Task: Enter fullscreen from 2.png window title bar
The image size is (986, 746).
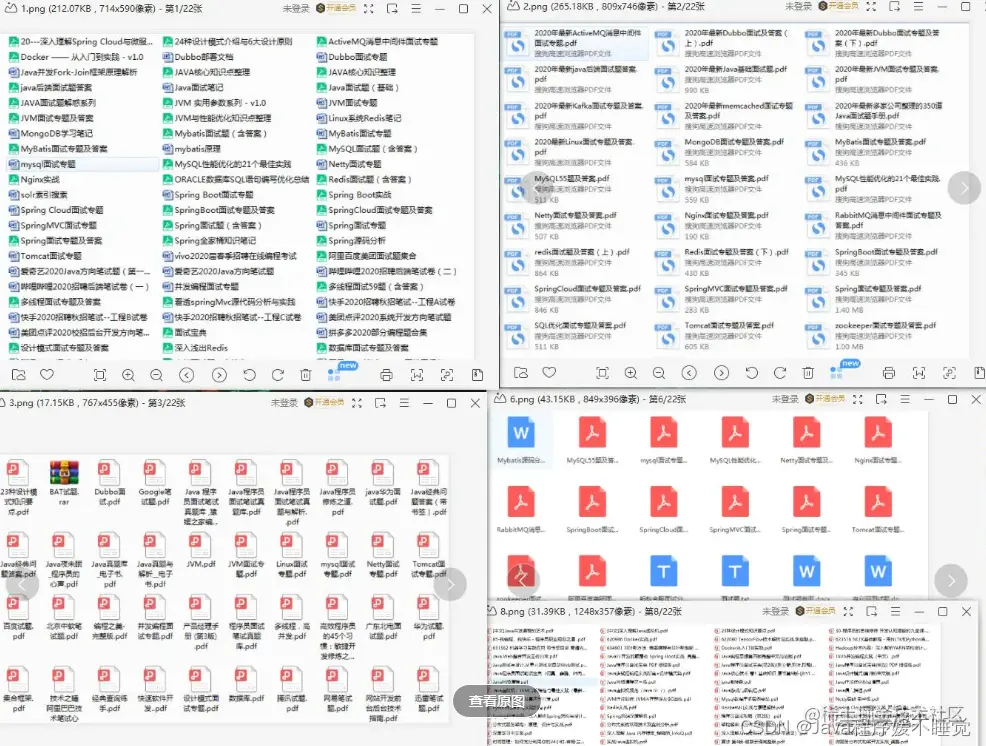Action: pyautogui.click(x=871, y=6)
